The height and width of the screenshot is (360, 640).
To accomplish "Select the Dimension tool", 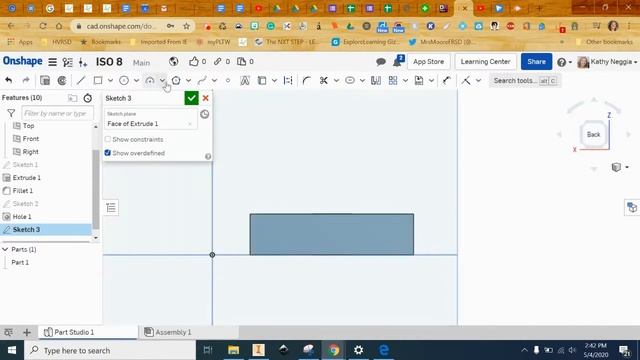I will (x=447, y=80).
